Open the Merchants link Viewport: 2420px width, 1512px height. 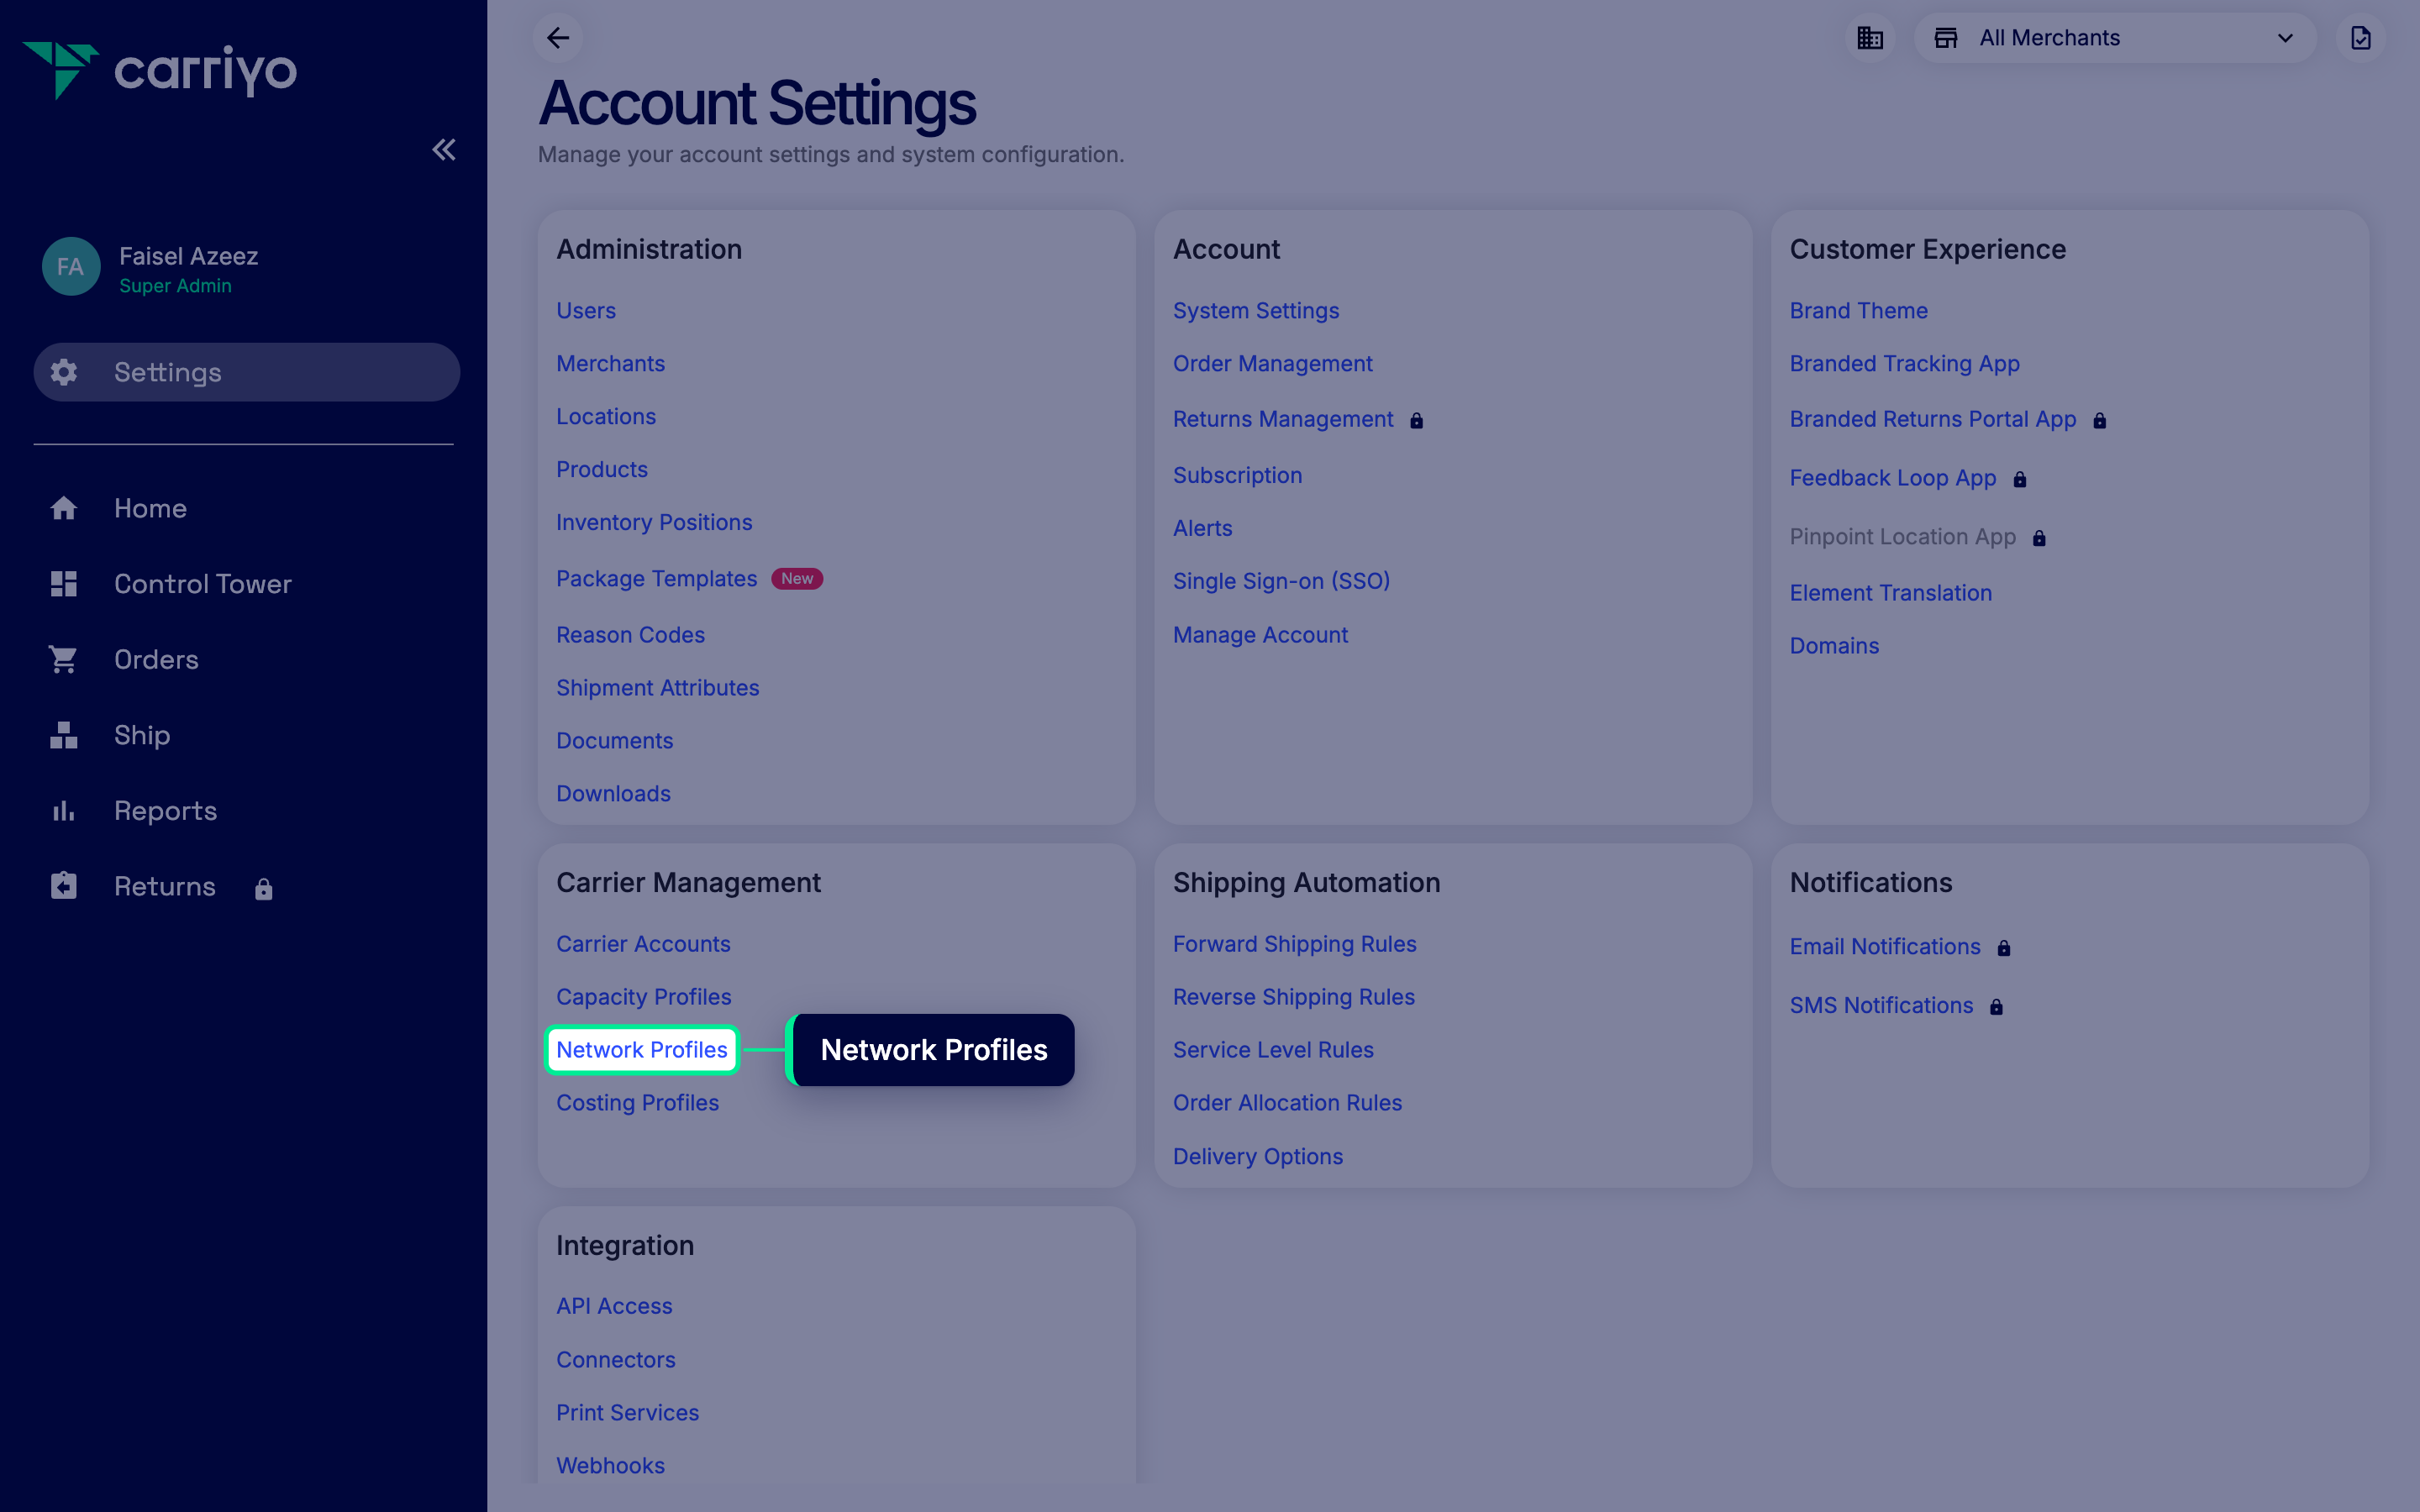click(x=610, y=363)
